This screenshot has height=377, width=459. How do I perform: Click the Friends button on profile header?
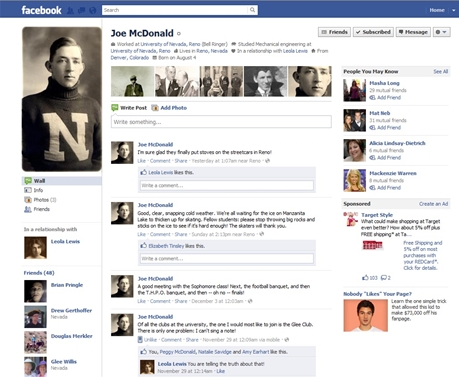click(x=334, y=32)
